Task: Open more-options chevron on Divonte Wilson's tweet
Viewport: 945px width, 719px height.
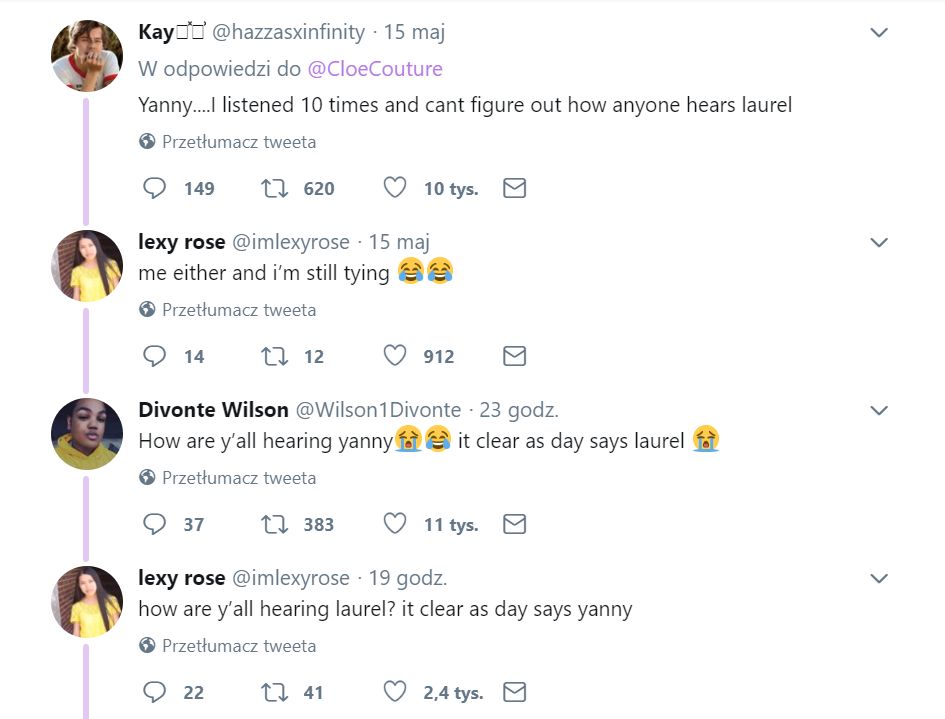Action: pos(879,411)
